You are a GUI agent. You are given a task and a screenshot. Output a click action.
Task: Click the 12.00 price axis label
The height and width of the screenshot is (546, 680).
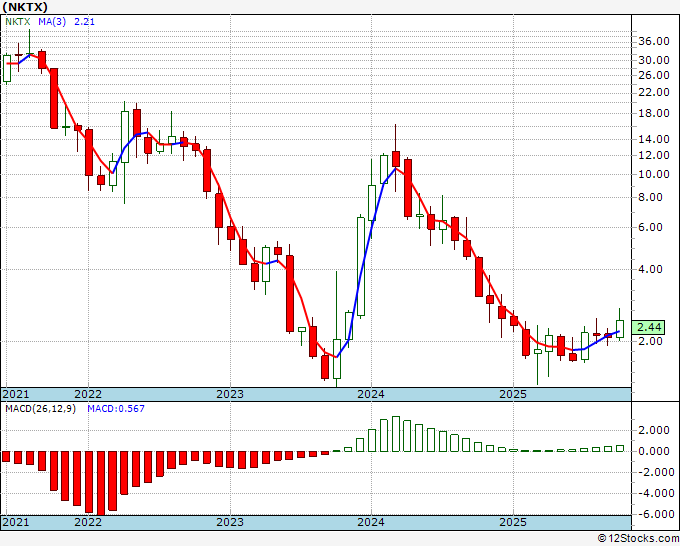[x=654, y=156]
